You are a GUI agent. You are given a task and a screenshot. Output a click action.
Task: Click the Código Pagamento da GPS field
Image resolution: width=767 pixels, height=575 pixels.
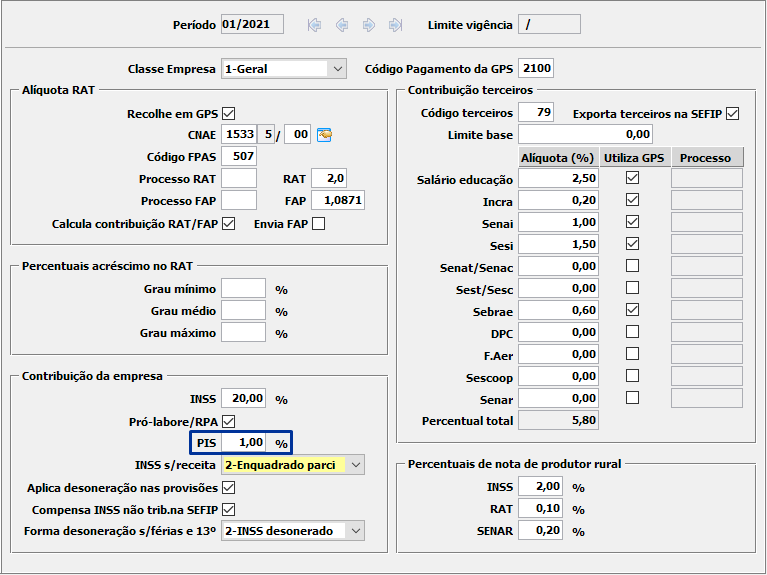(x=536, y=69)
